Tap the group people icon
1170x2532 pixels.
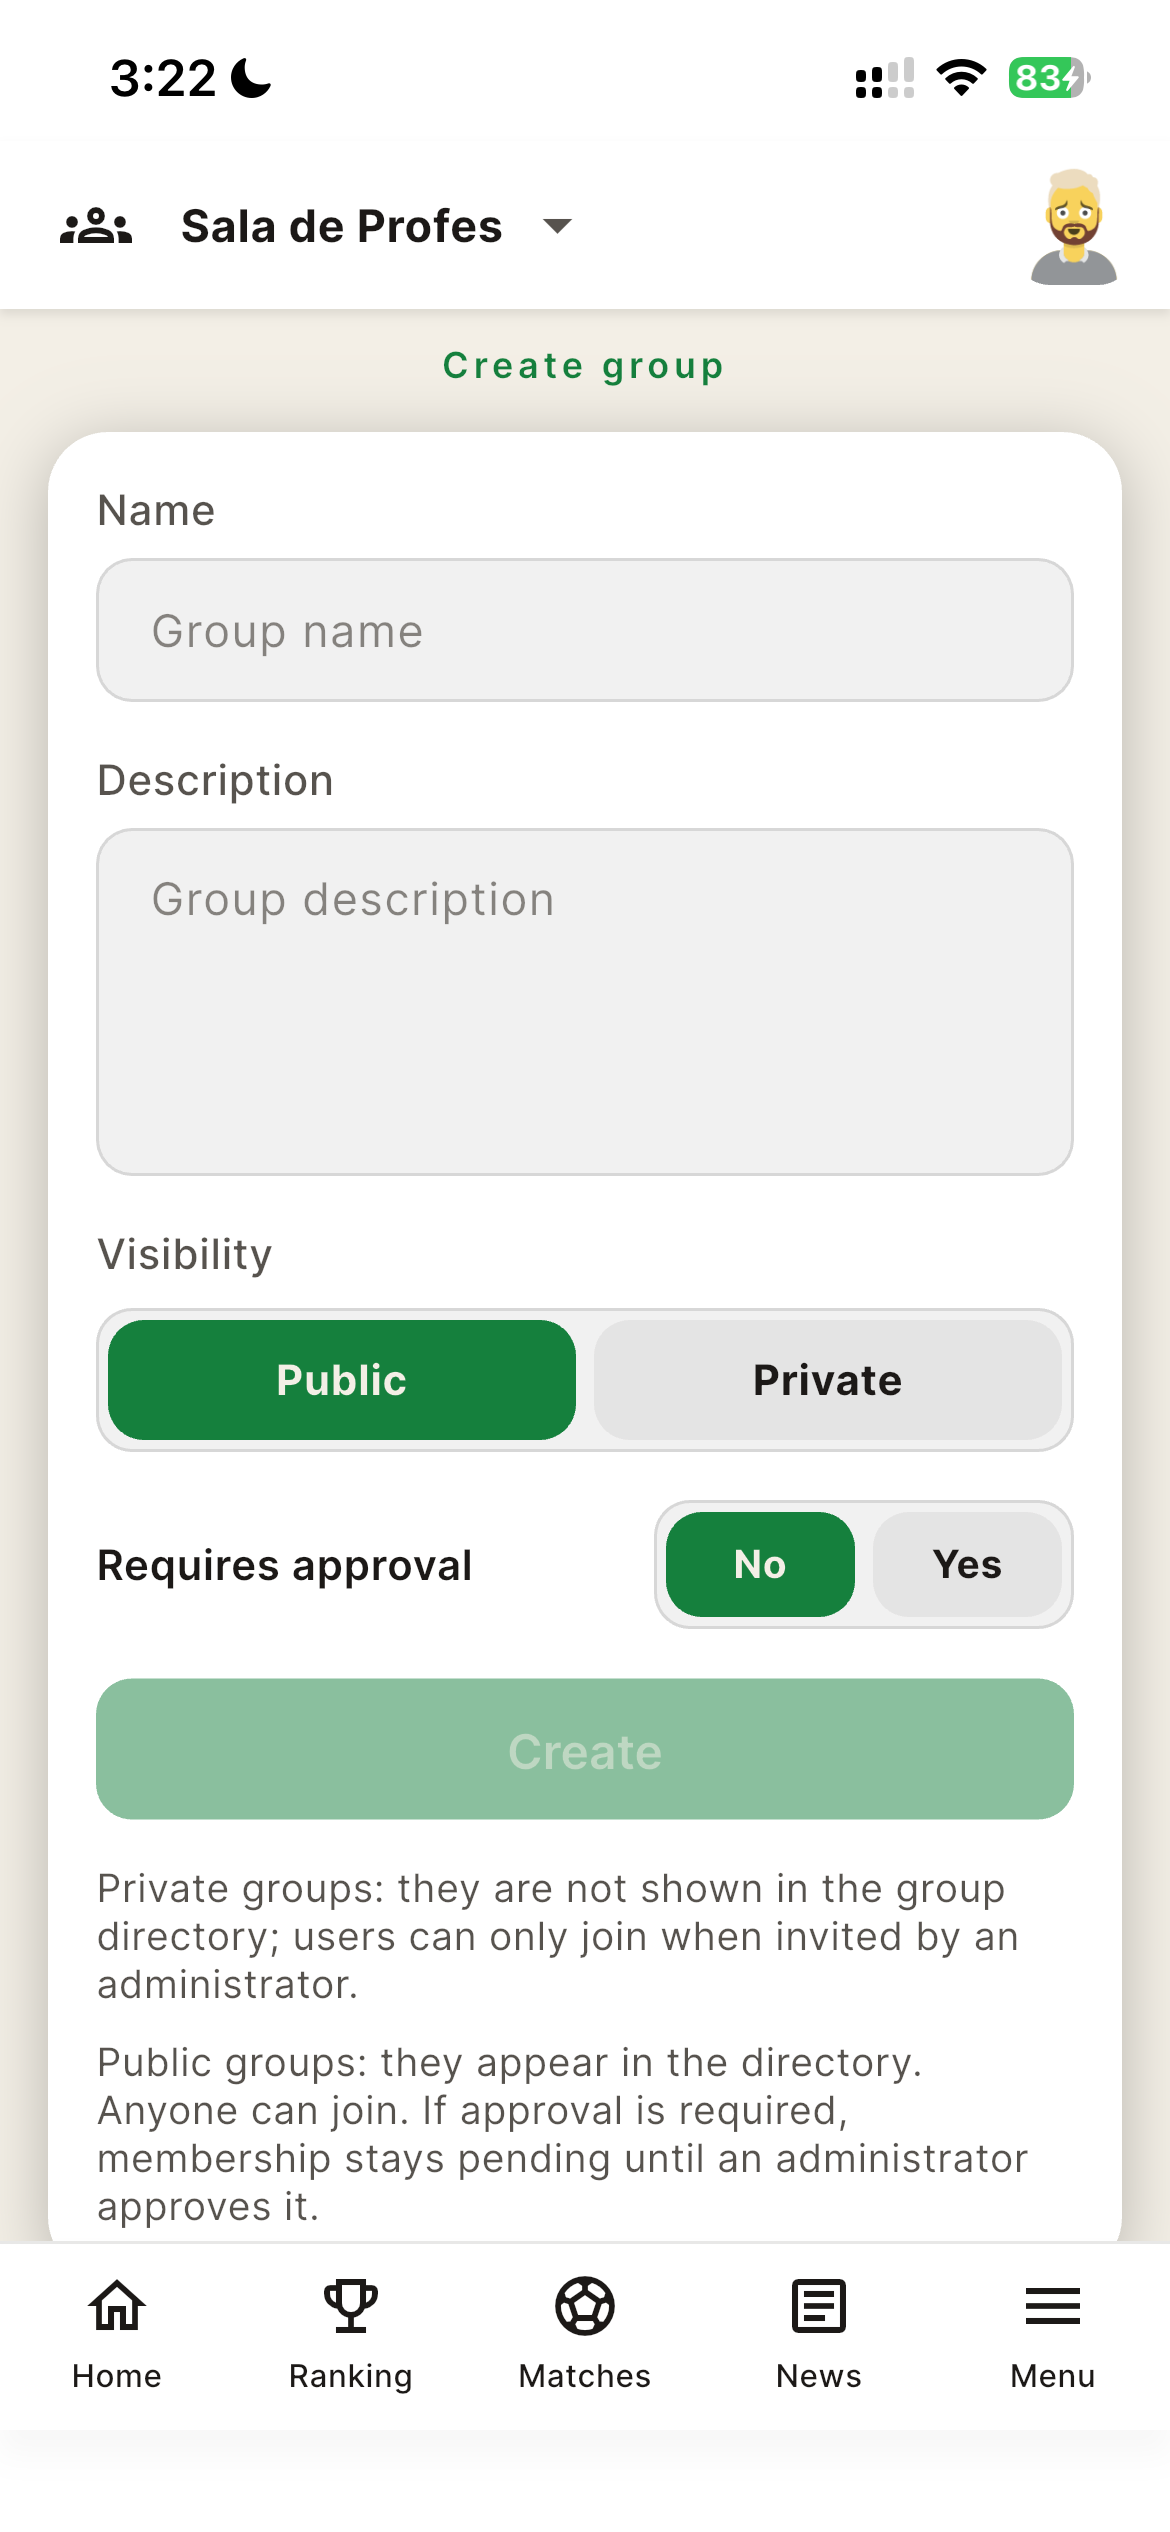coord(96,227)
